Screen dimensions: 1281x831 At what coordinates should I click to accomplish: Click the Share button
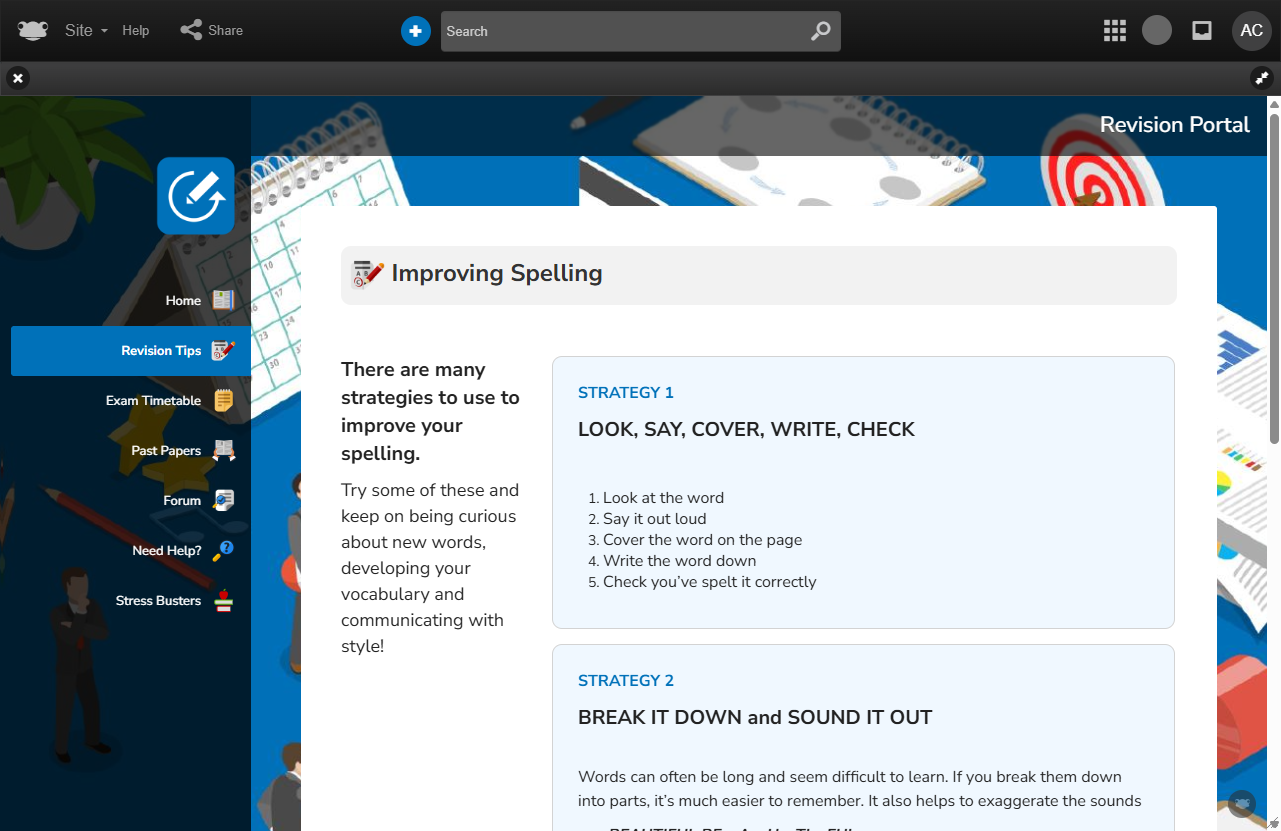[x=212, y=30]
